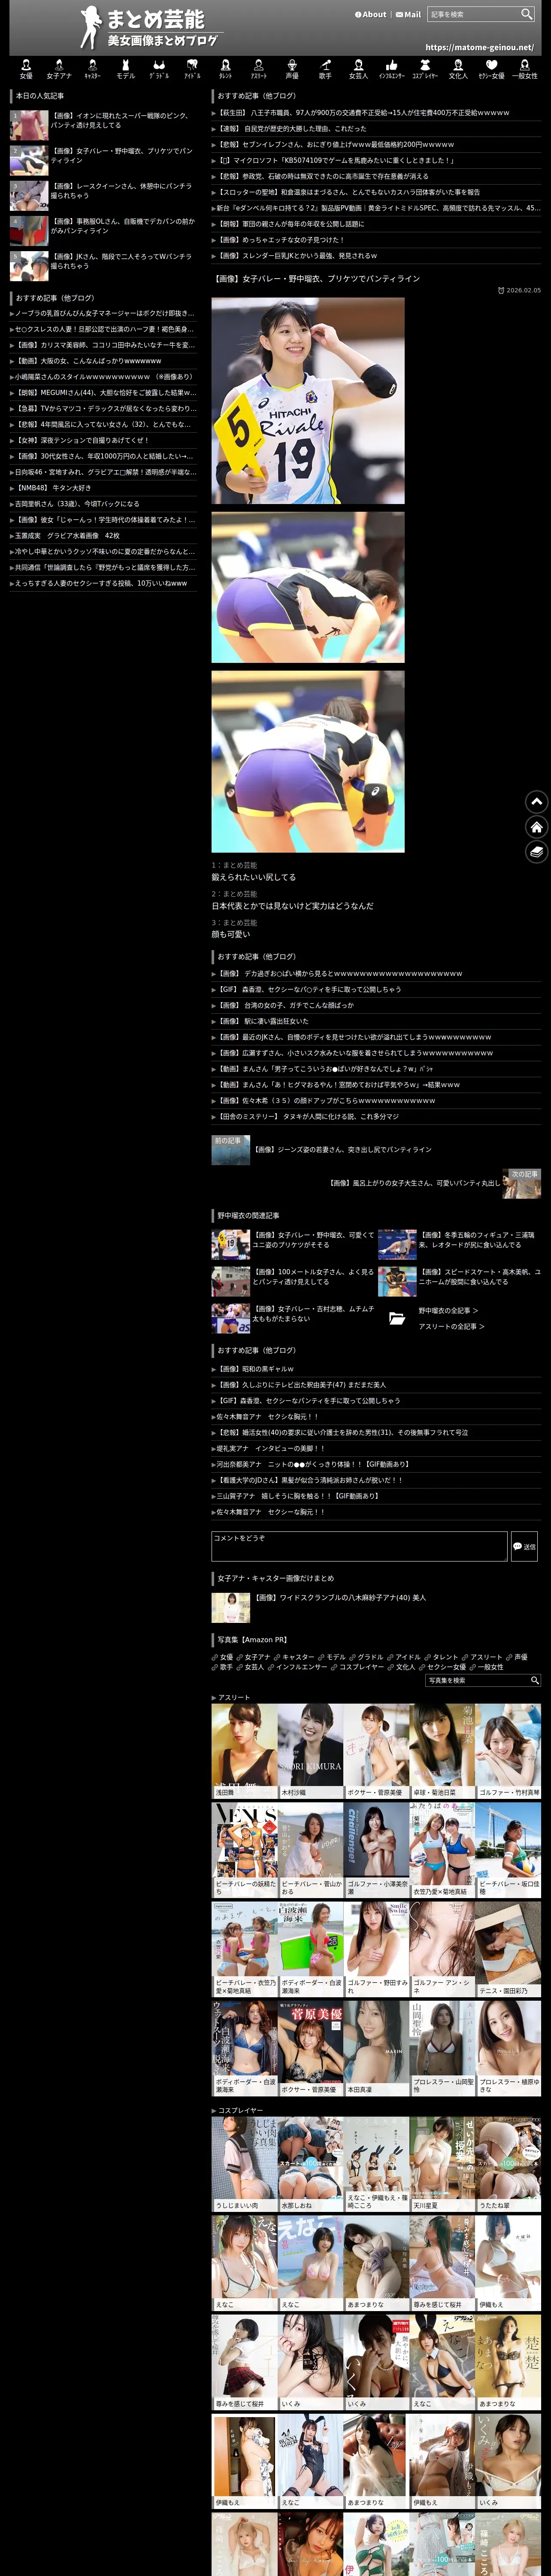
Task: Open アスリートの全記事 link
Action: coord(451,1326)
